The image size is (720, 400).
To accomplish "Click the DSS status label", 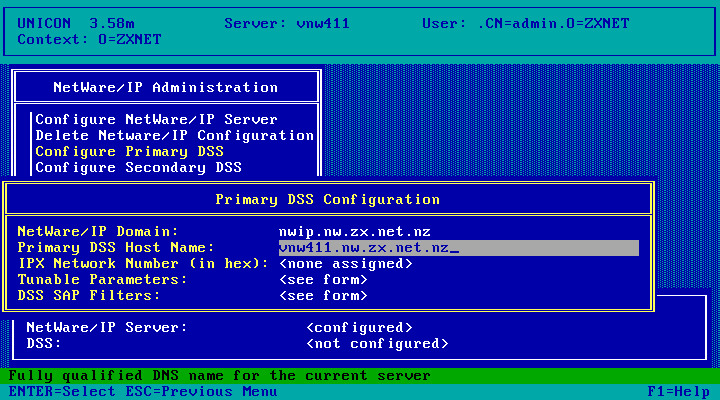I will point(44,344).
